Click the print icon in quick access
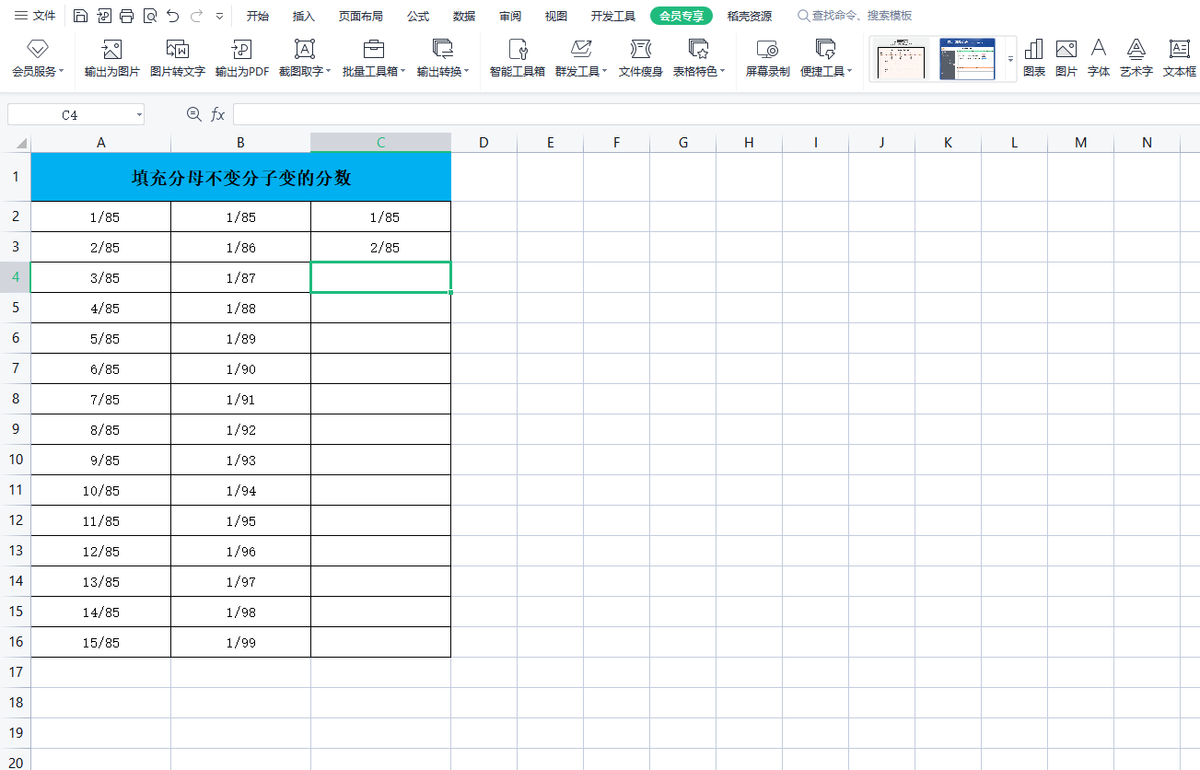This screenshot has width=1200, height=770. [126, 16]
